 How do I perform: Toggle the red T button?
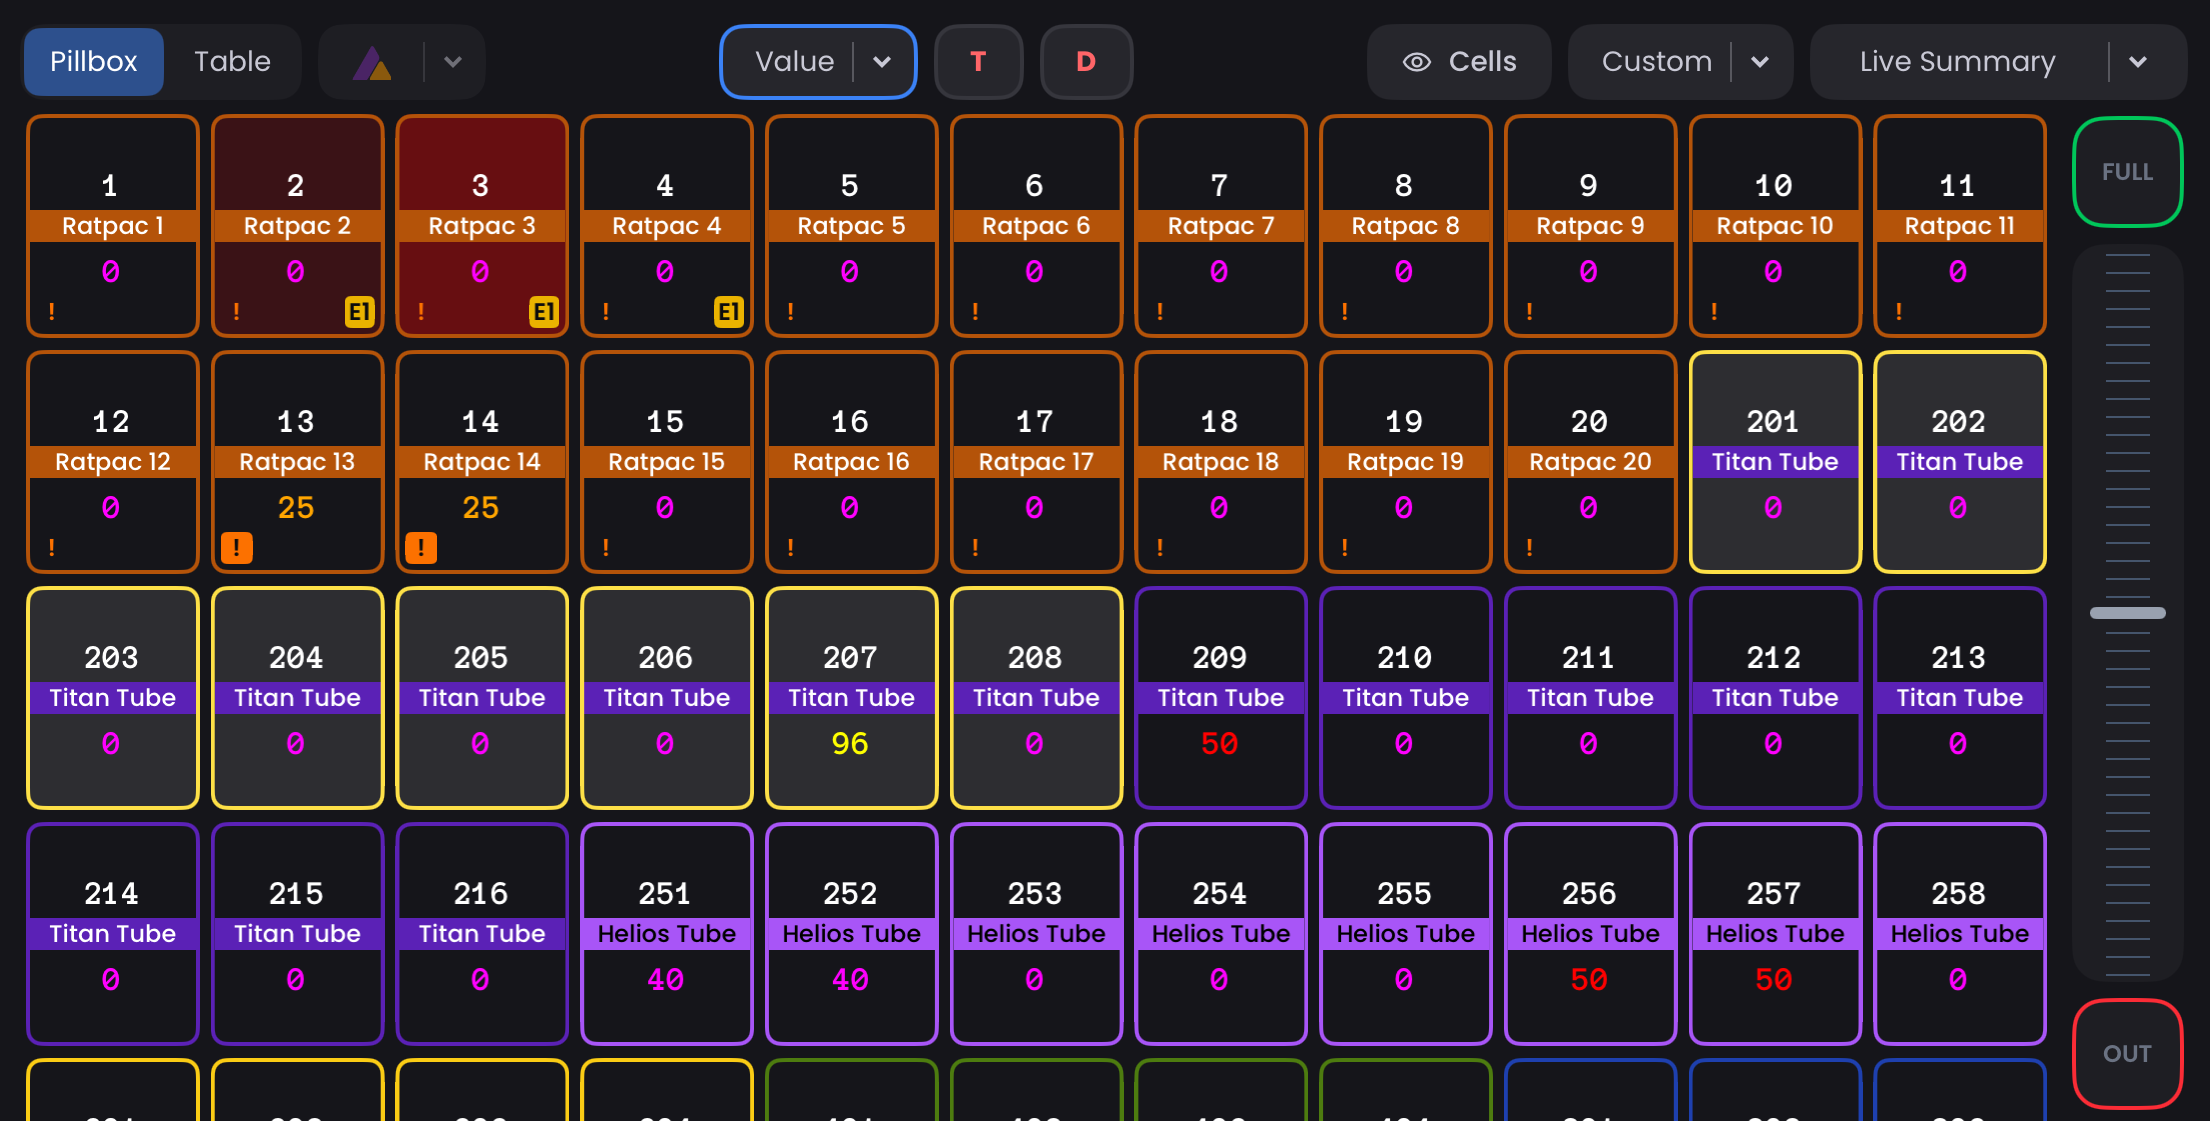[978, 62]
